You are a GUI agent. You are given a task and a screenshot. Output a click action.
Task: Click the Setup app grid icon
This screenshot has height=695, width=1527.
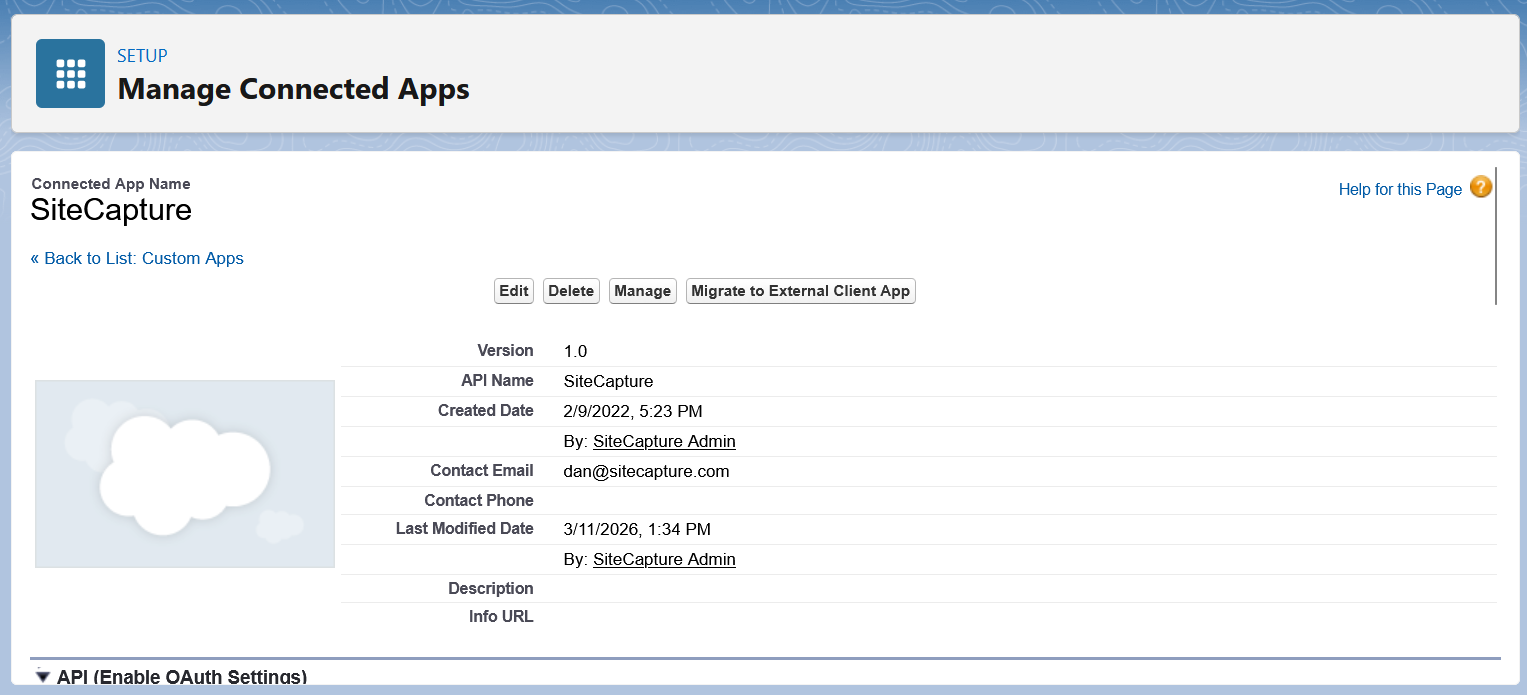coord(70,73)
